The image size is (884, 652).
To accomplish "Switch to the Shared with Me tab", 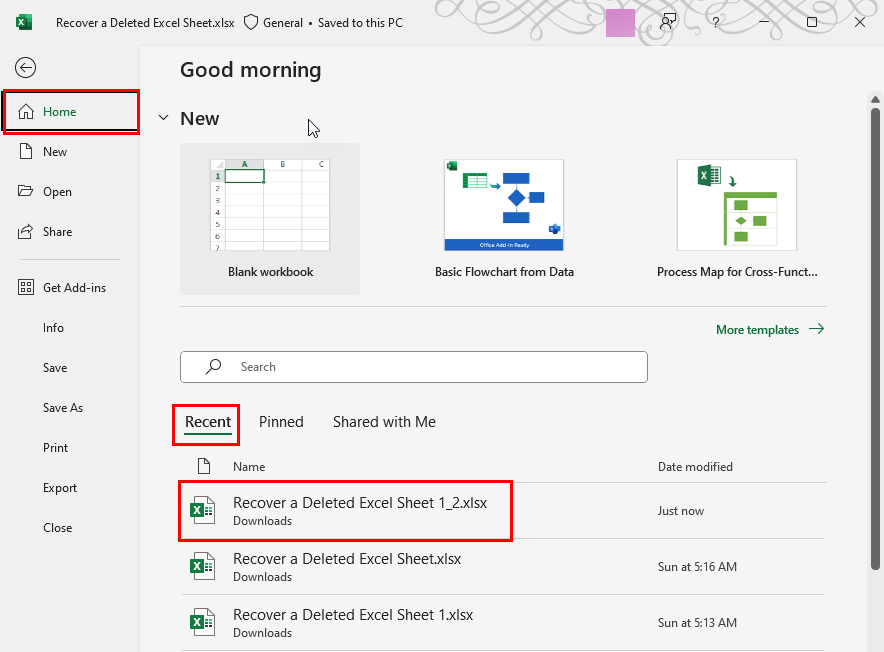I will coord(384,422).
